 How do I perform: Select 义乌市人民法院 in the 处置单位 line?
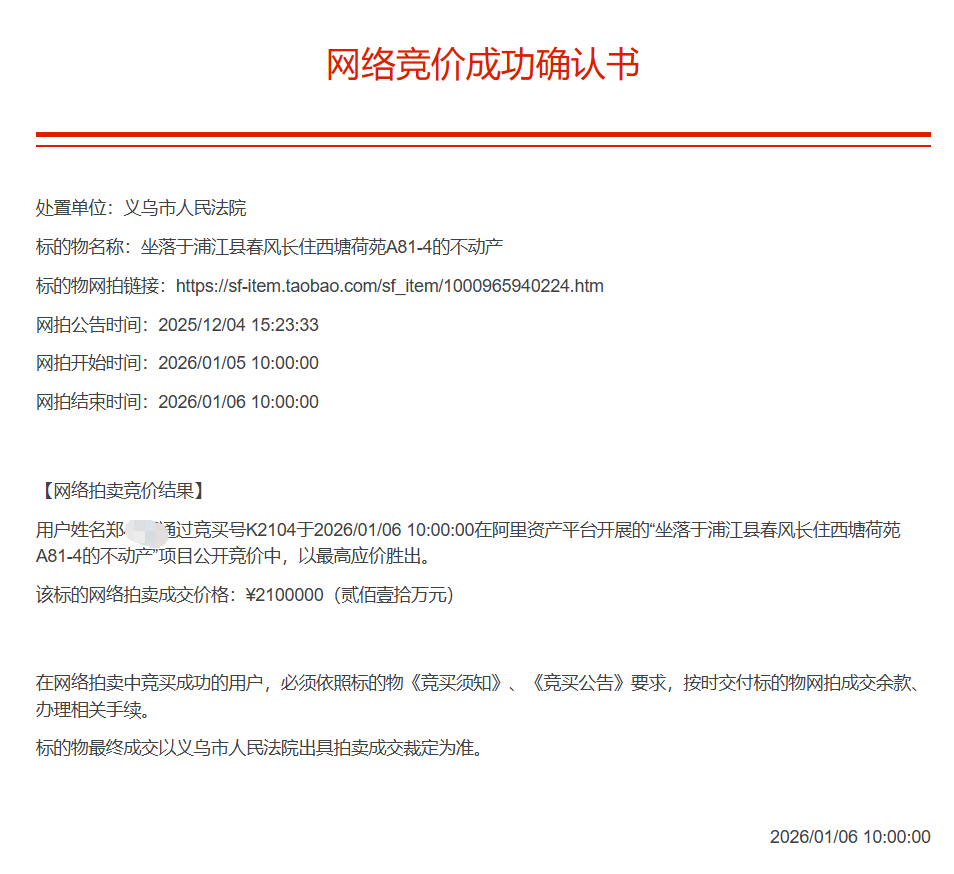(184, 208)
